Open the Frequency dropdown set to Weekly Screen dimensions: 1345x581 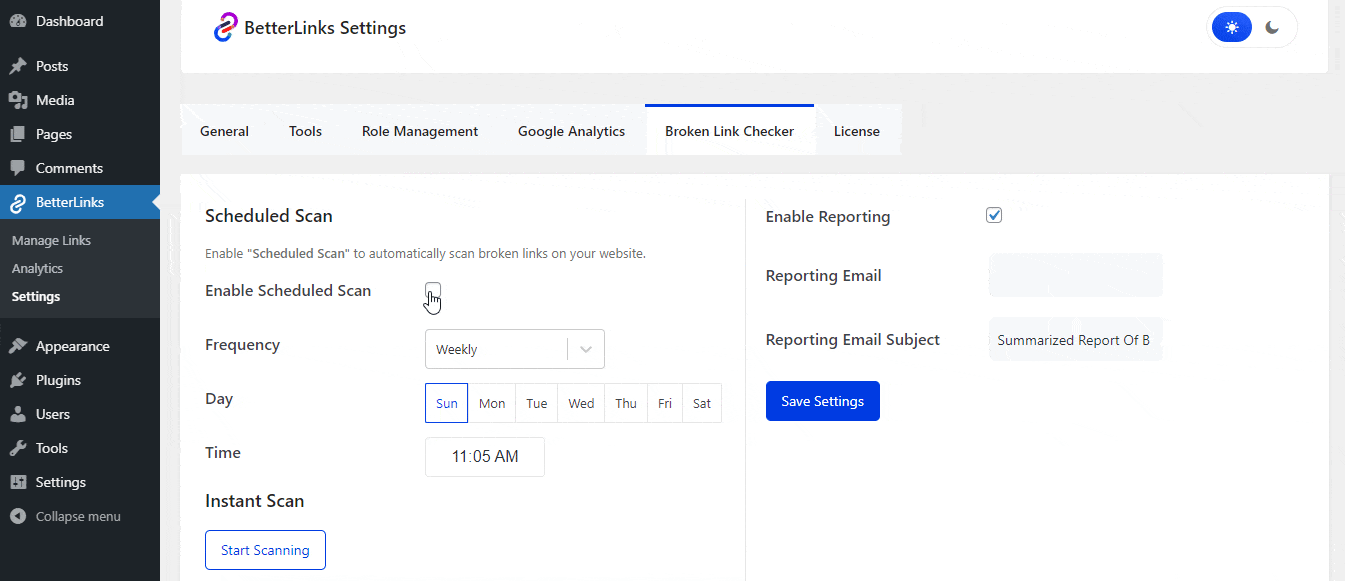(514, 348)
